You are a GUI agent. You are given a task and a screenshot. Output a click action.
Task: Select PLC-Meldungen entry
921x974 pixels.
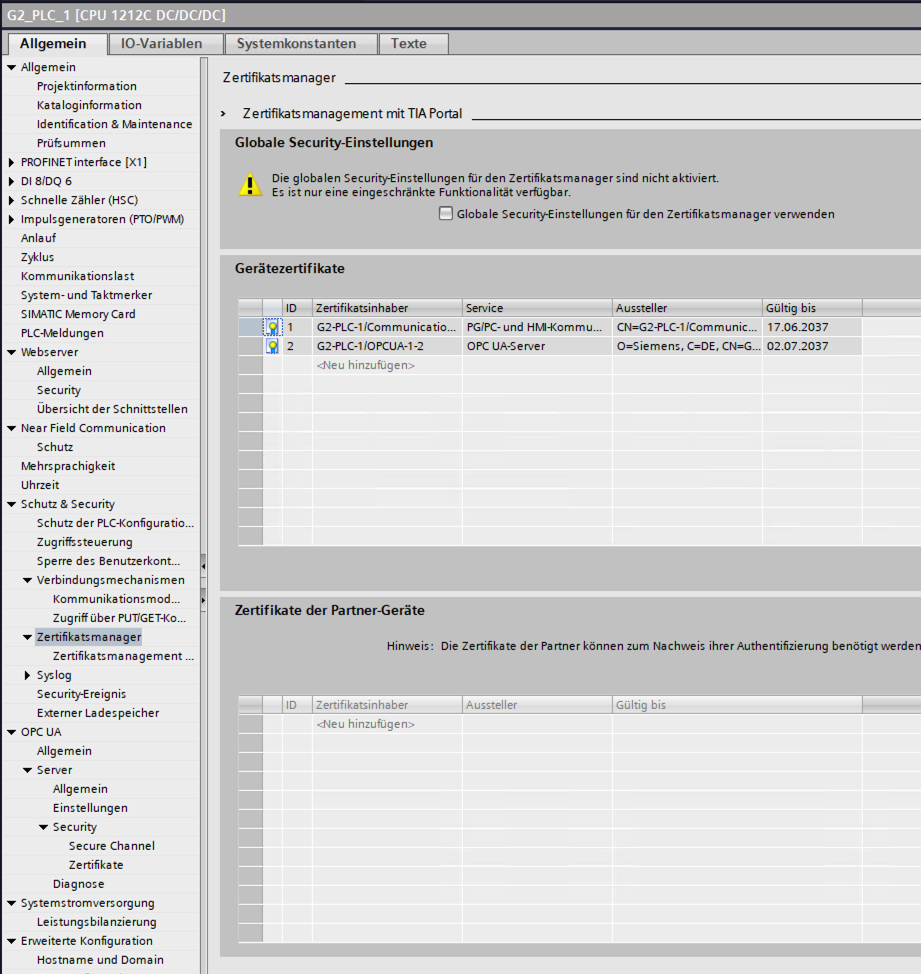(62, 333)
